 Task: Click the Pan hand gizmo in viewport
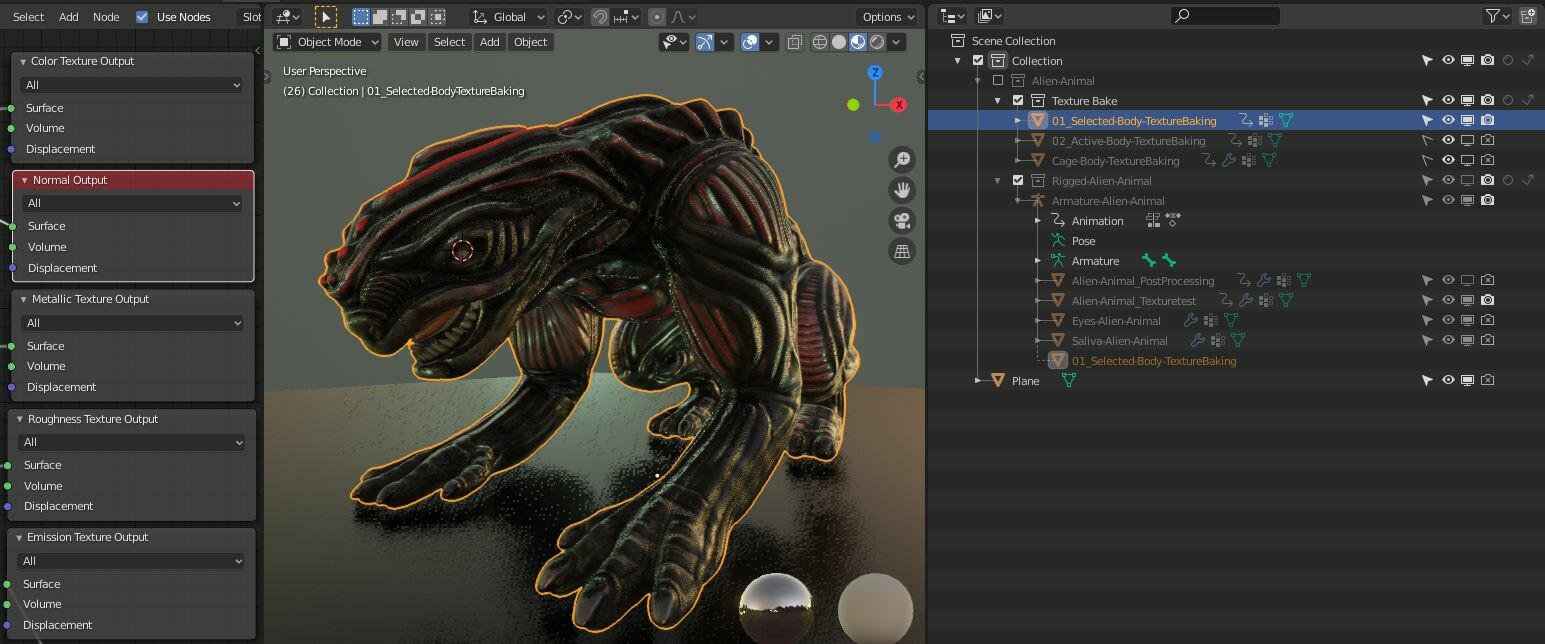tap(902, 190)
